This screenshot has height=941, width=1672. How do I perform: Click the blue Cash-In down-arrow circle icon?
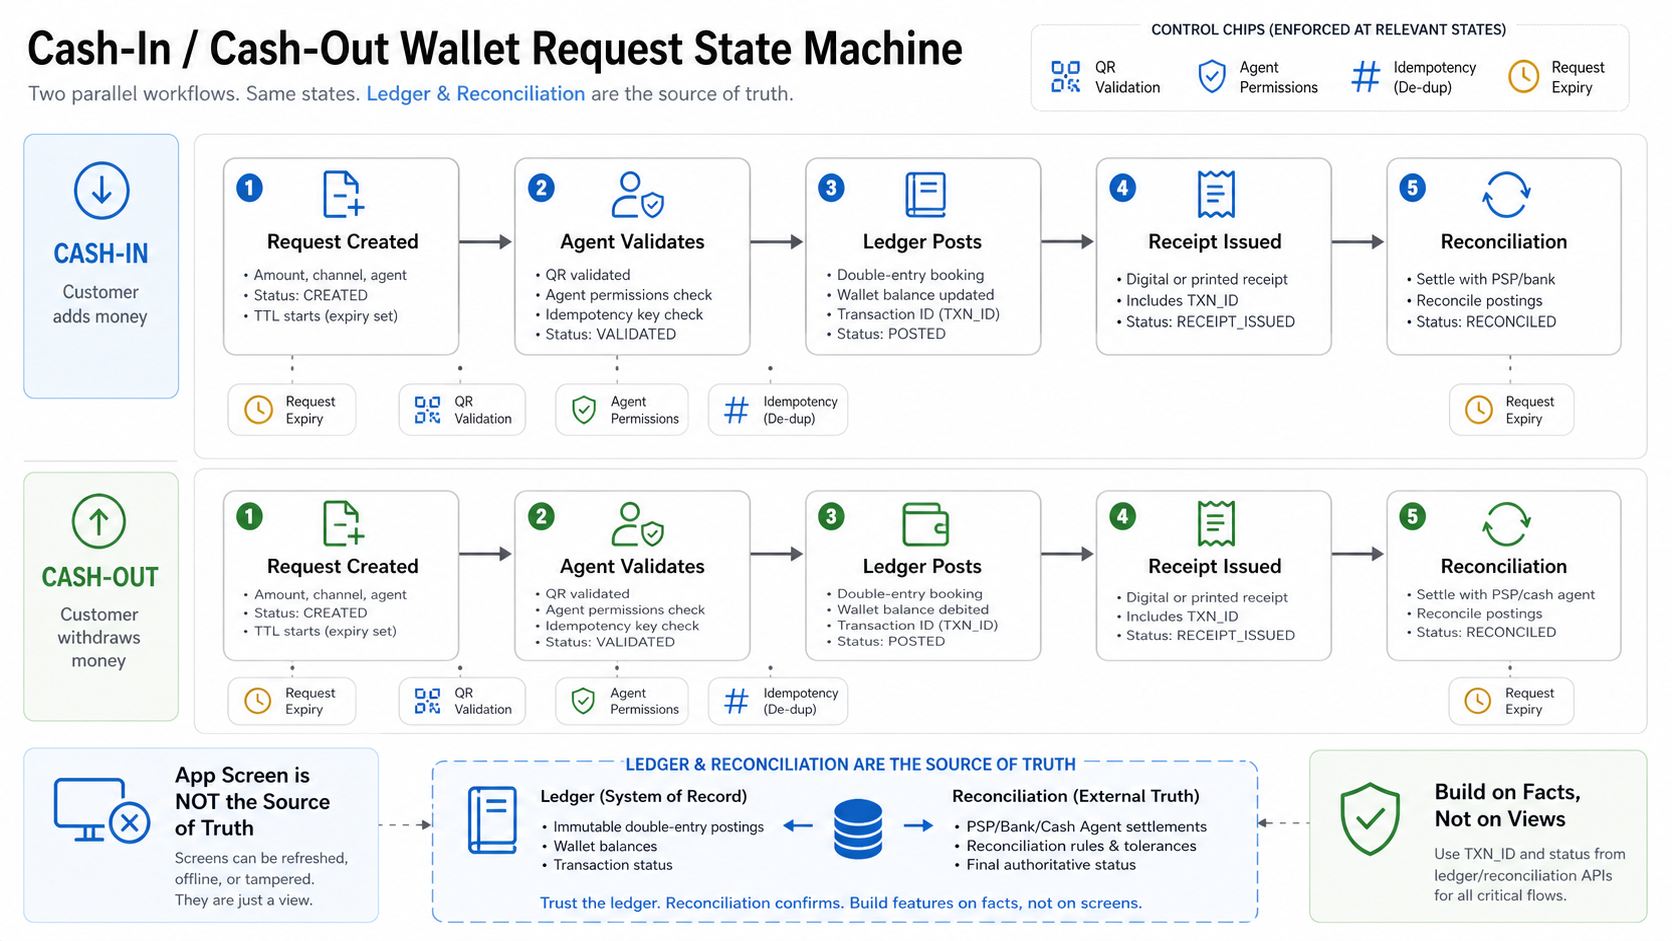click(x=101, y=190)
